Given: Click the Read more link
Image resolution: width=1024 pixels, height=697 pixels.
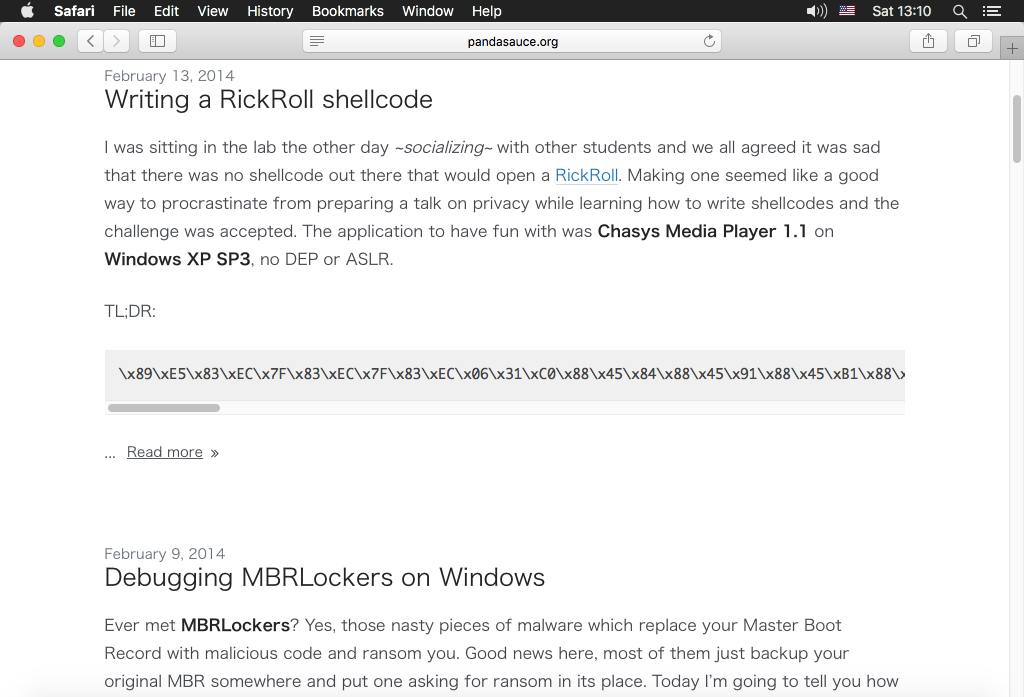Looking at the screenshot, I should 165,452.
